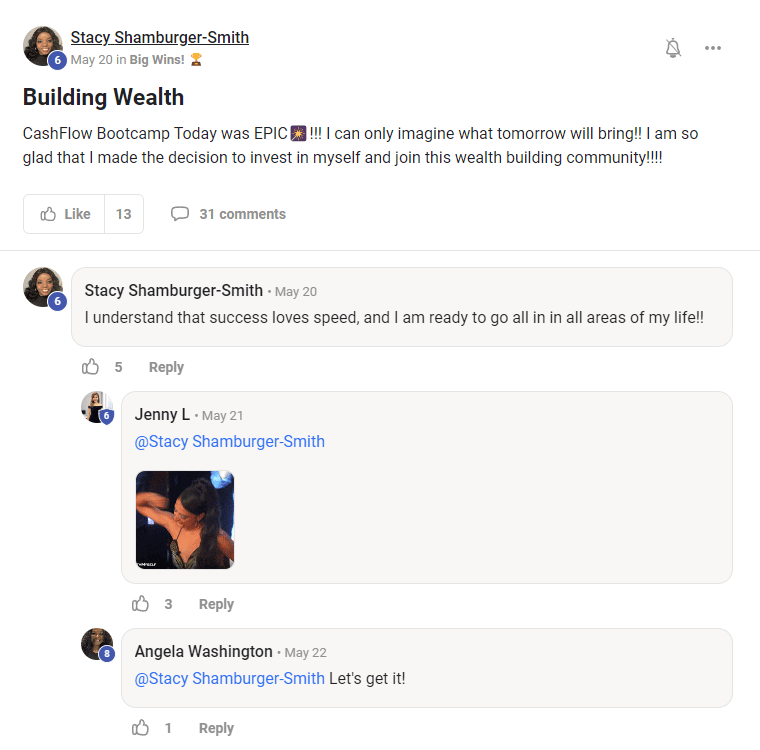Open the three-dot post options menu
The height and width of the screenshot is (750, 760).
tap(713, 48)
